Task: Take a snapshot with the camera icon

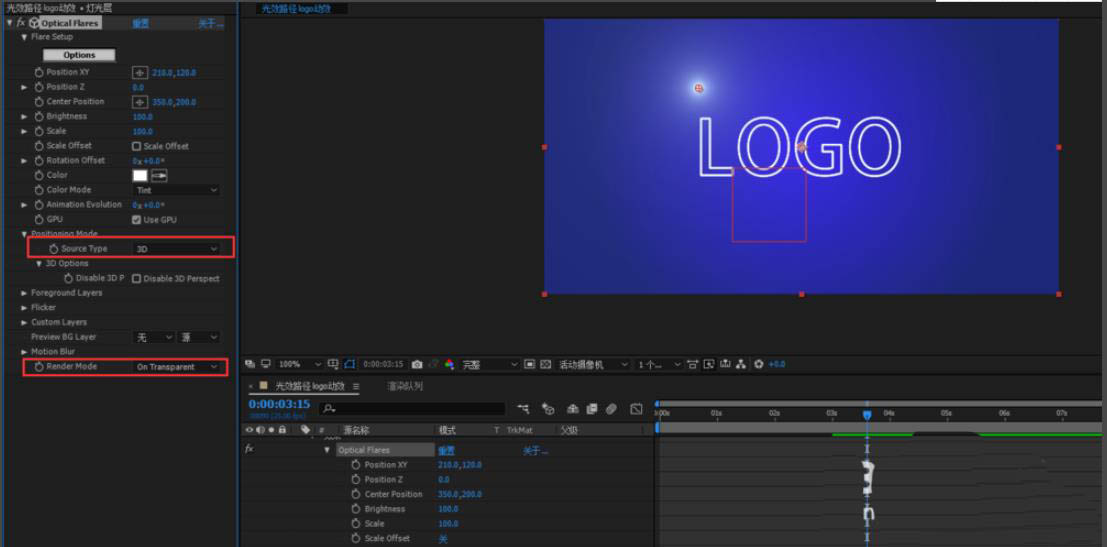Action: pyautogui.click(x=417, y=365)
